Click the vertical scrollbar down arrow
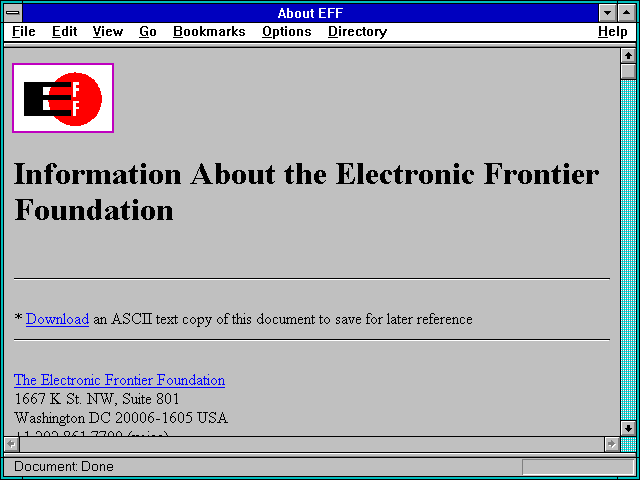This screenshot has width=640, height=480. (x=628, y=428)
